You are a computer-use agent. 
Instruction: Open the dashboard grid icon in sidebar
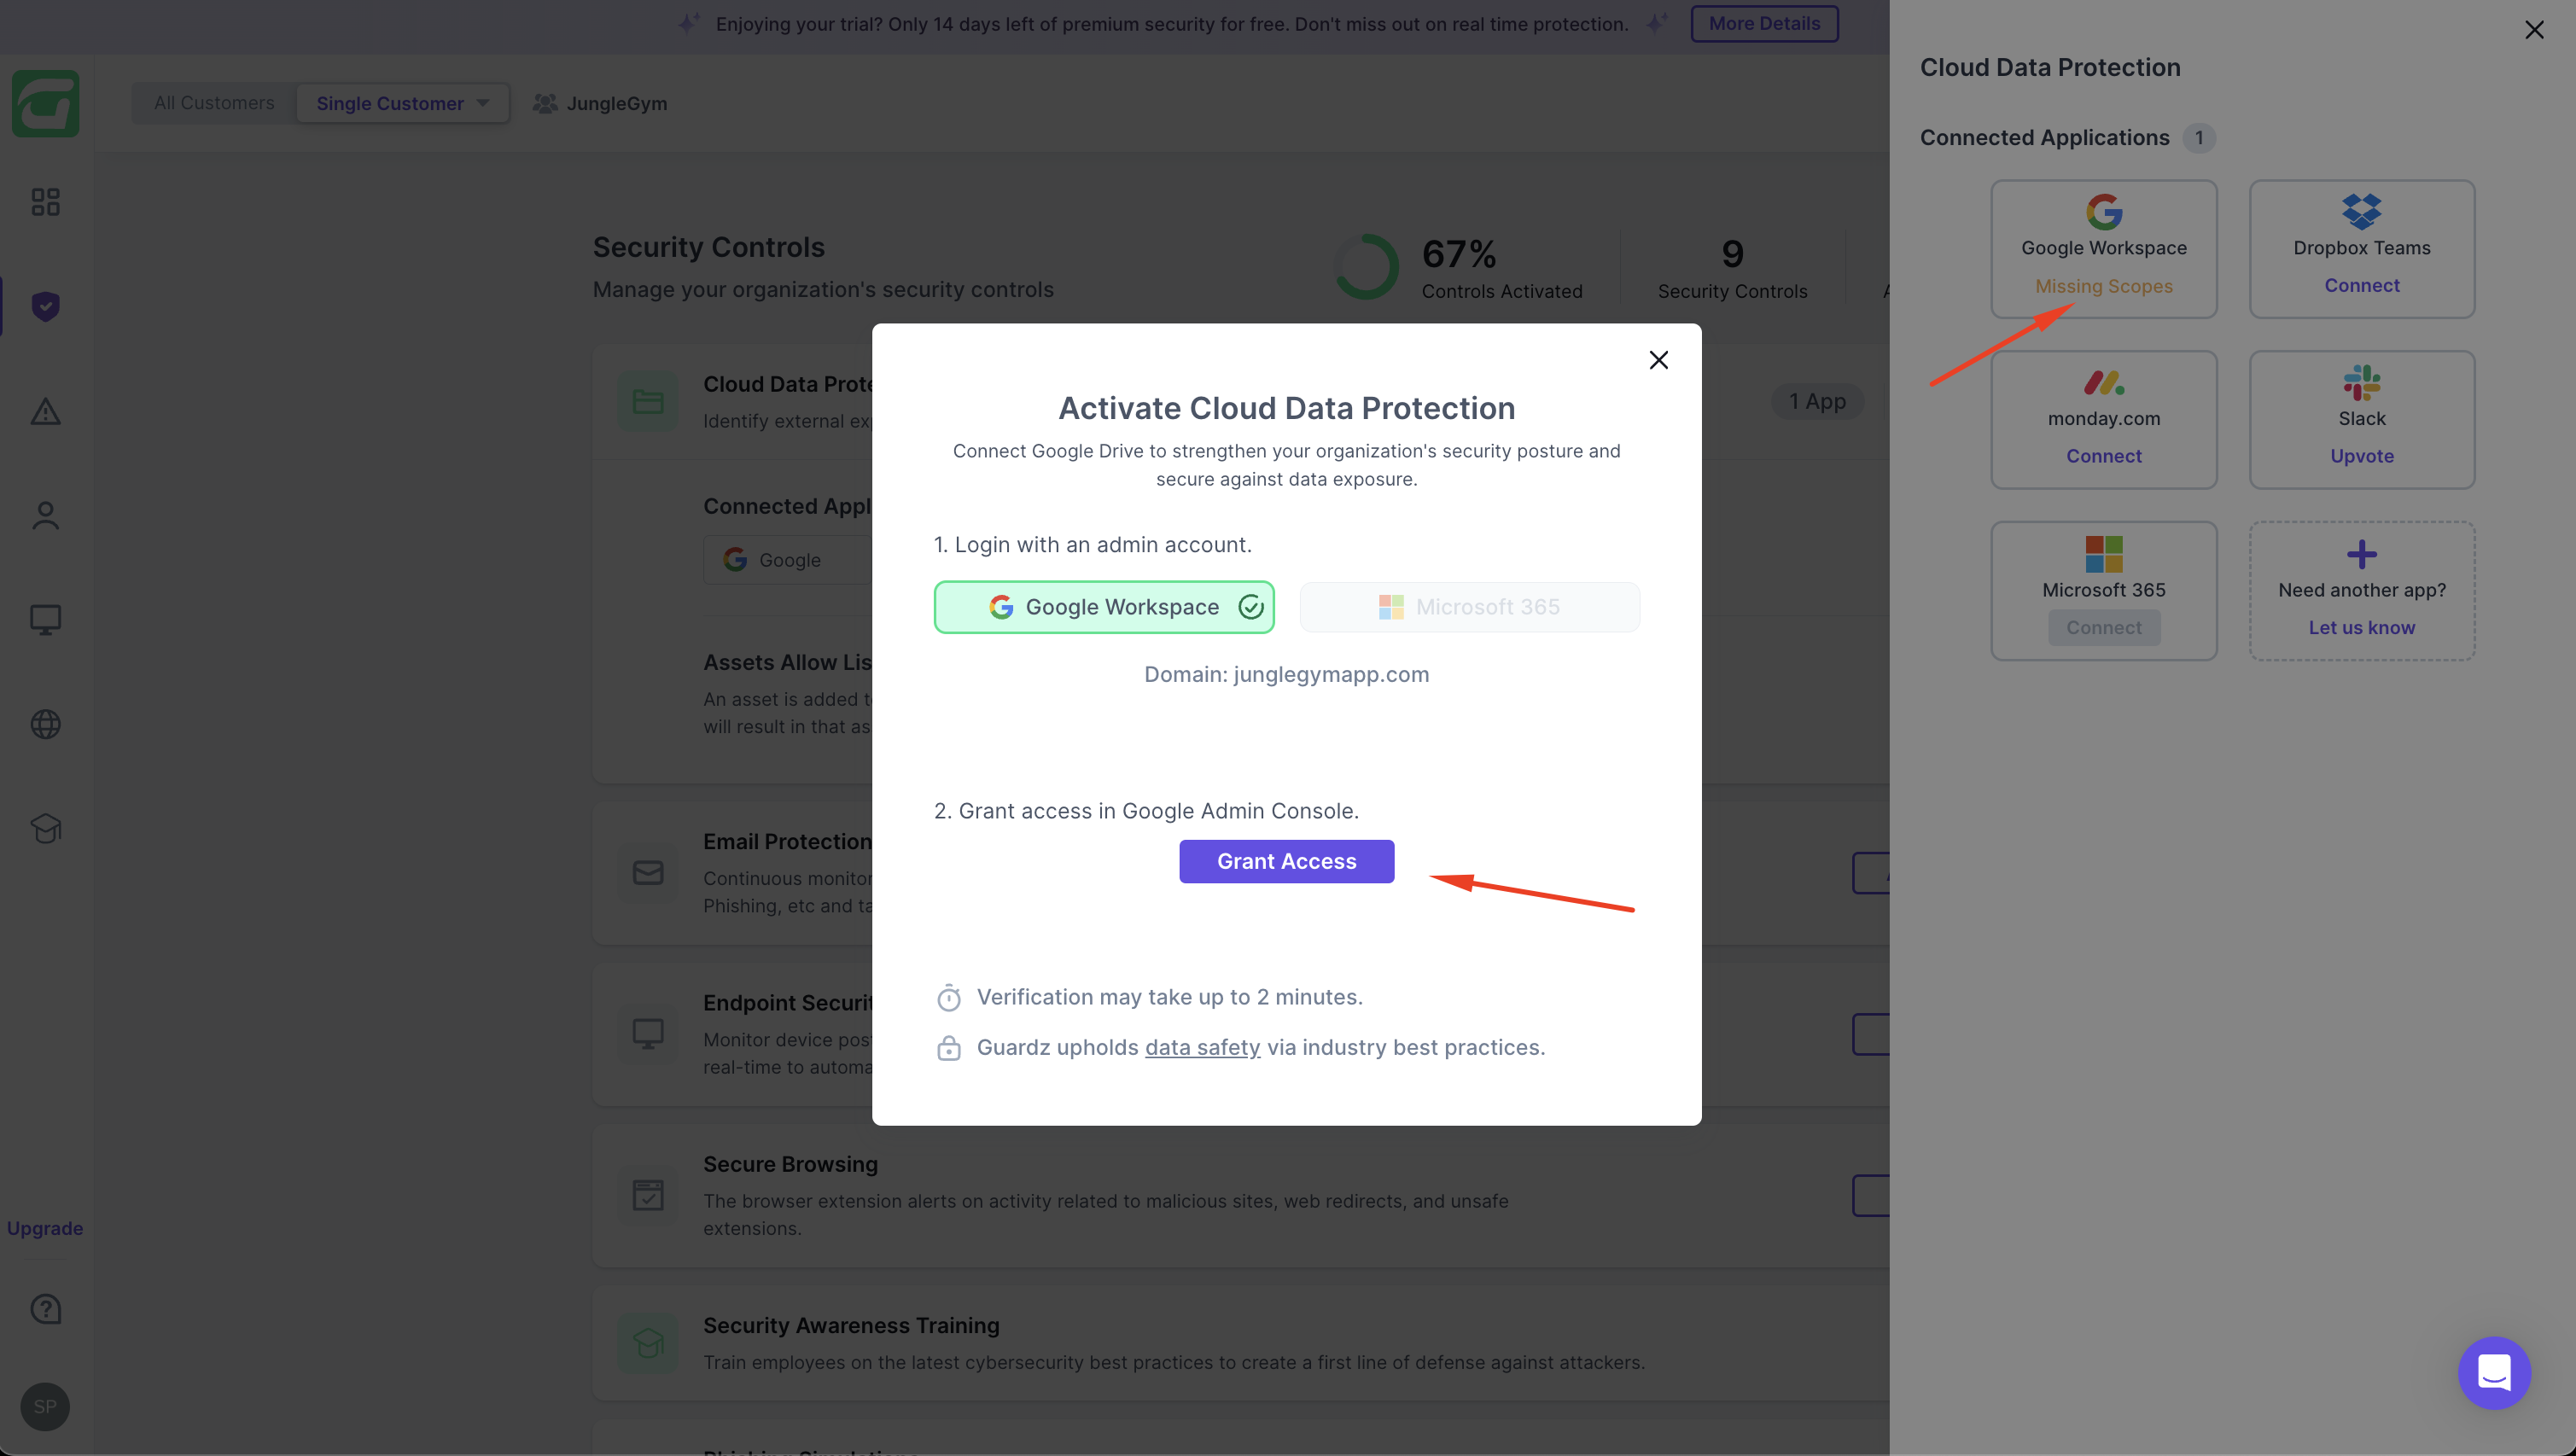click(45, 202)
